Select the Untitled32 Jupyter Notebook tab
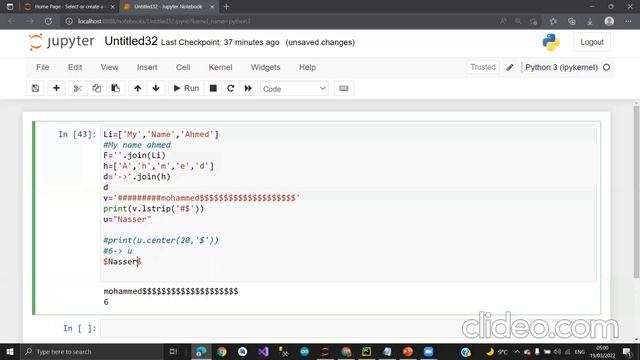Viewport: 640px width, 360px height. [168, 7]
